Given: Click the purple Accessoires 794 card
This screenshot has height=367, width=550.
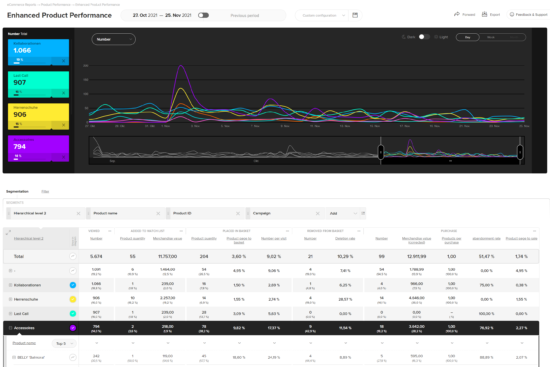Looking at the screenshot, I should click(x=39, y=148).
